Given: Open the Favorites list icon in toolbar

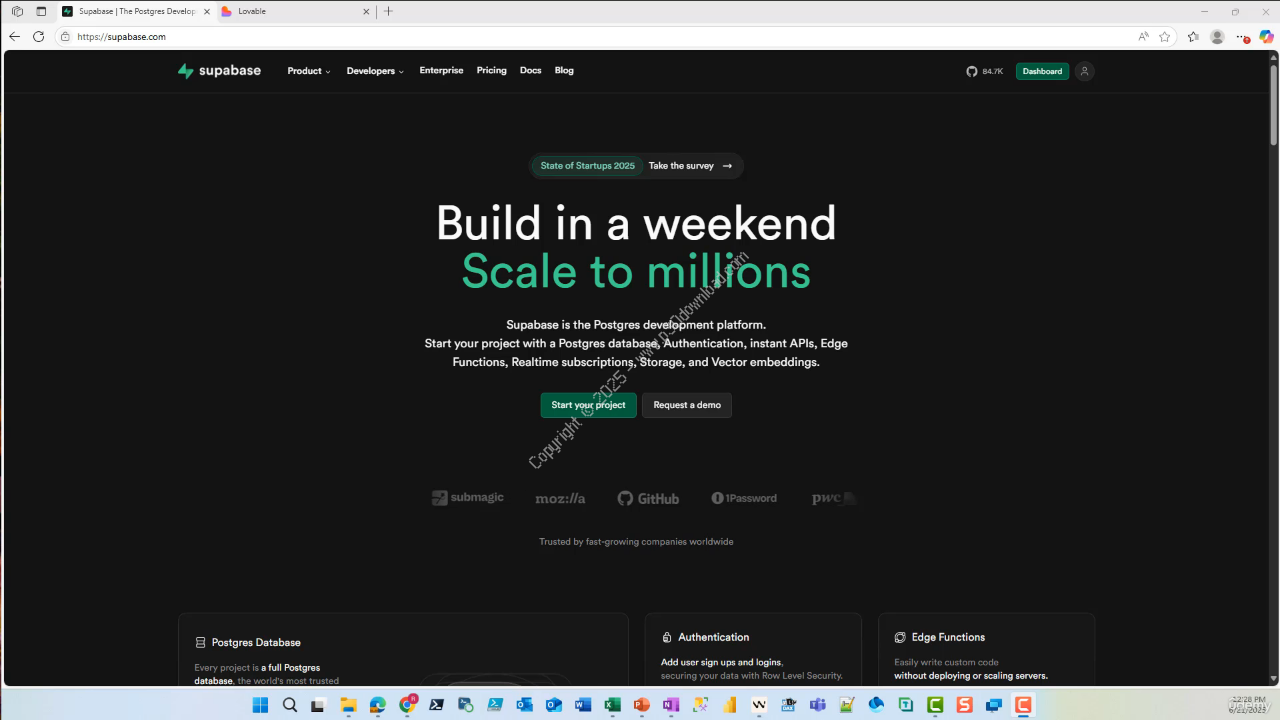Looking at the screenshot, I should [x=1193, y=36].
